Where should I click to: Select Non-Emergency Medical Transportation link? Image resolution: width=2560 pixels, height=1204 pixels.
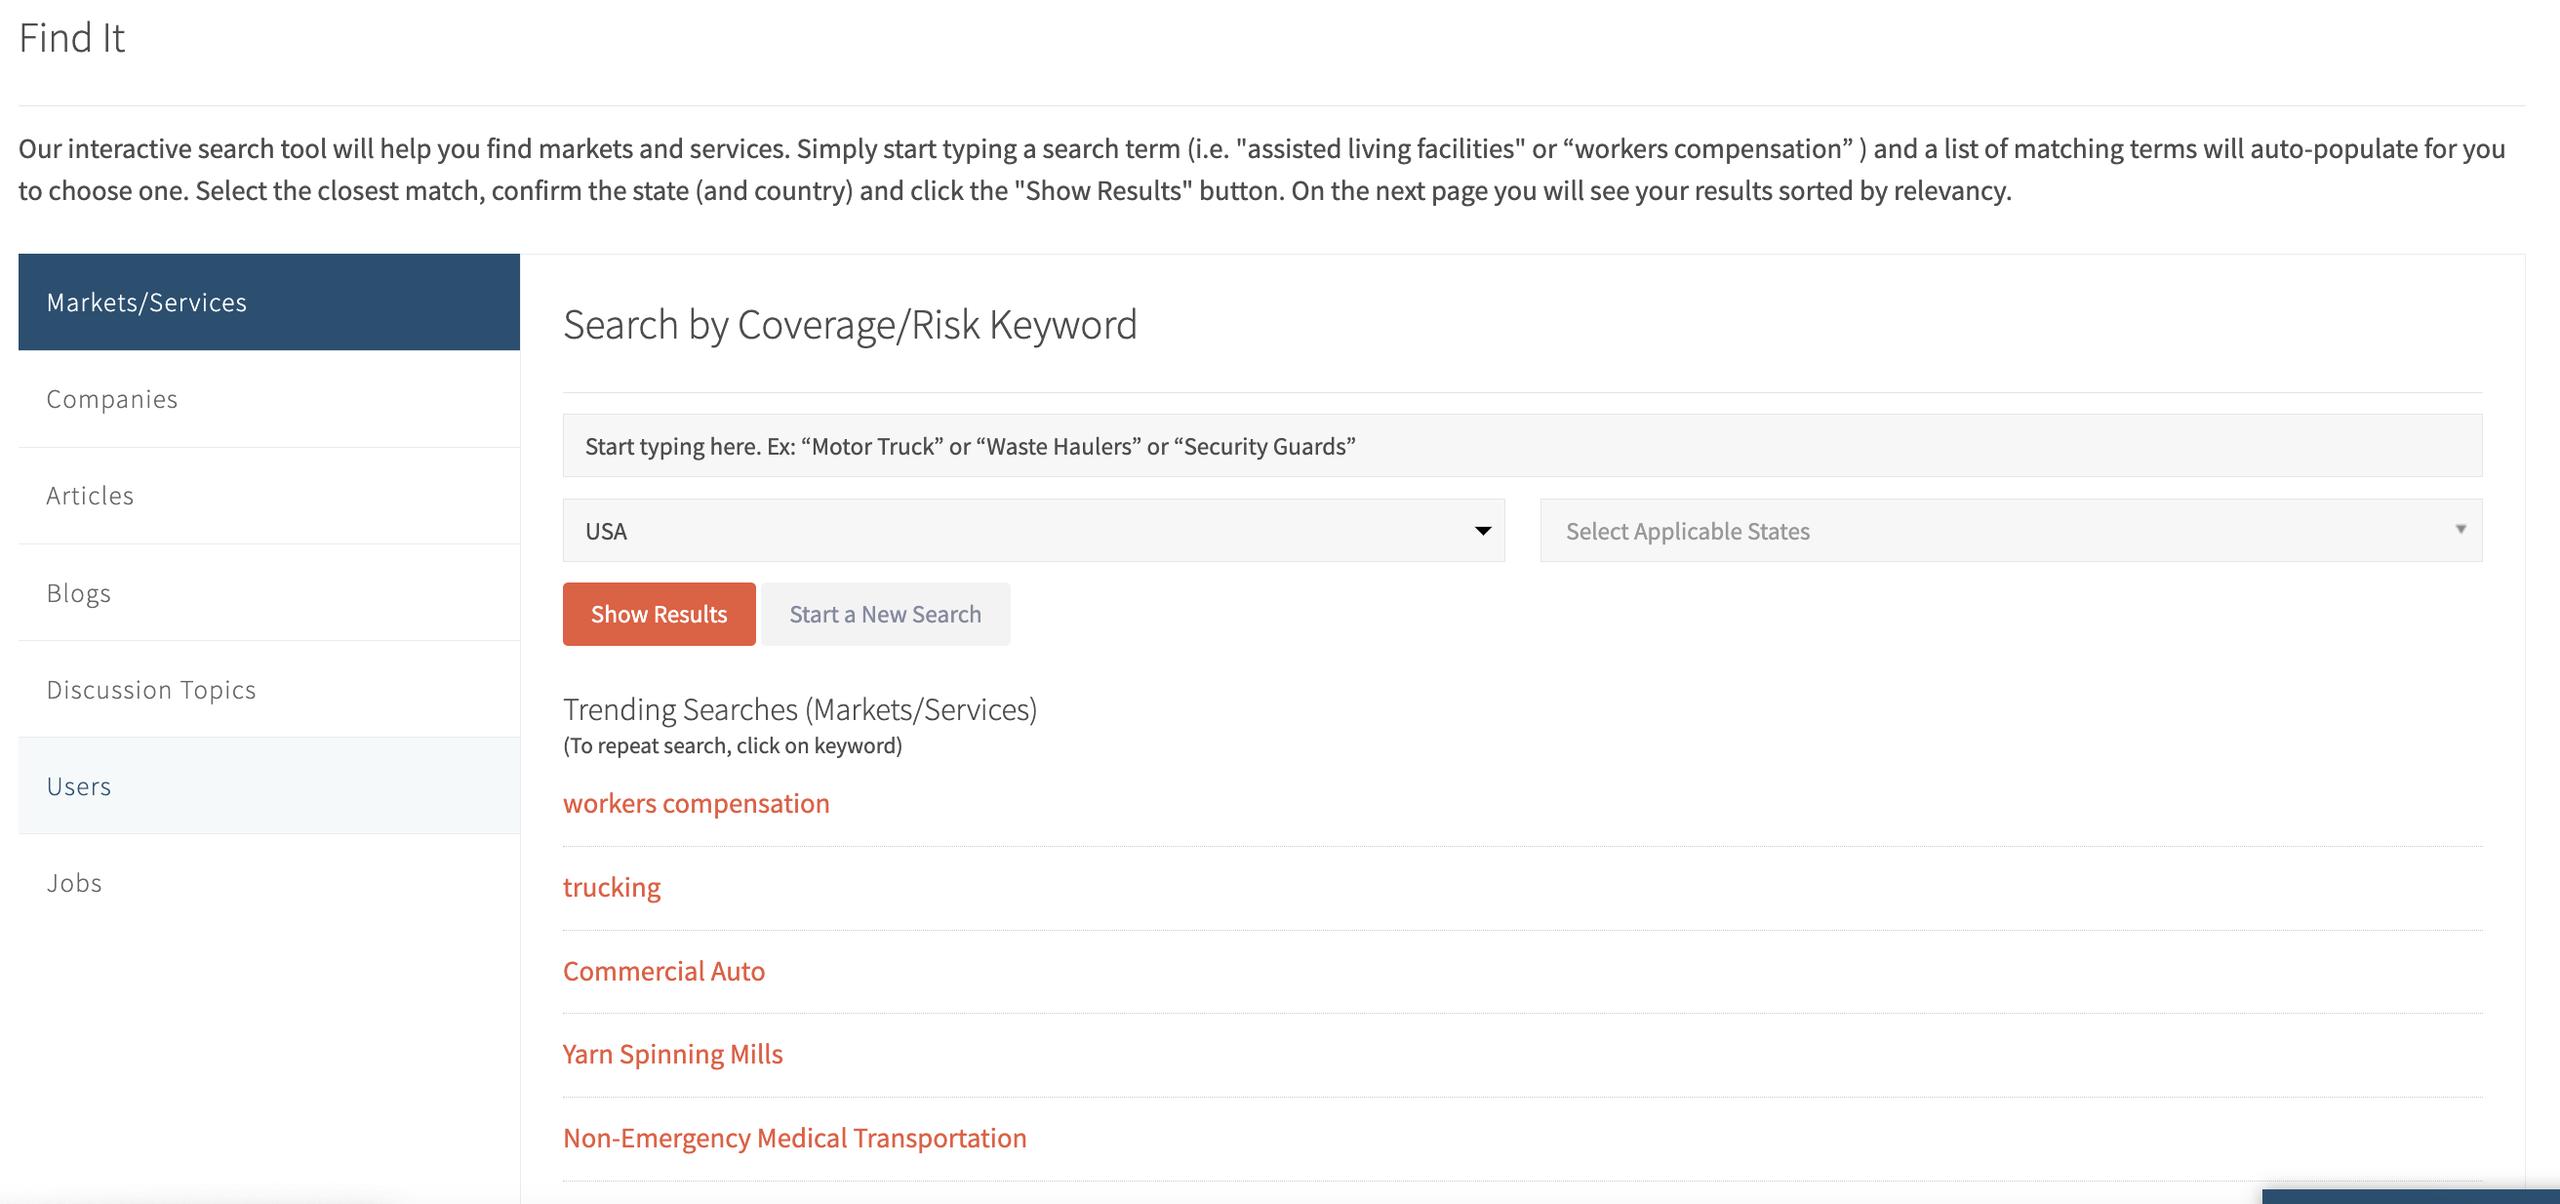794,1138
